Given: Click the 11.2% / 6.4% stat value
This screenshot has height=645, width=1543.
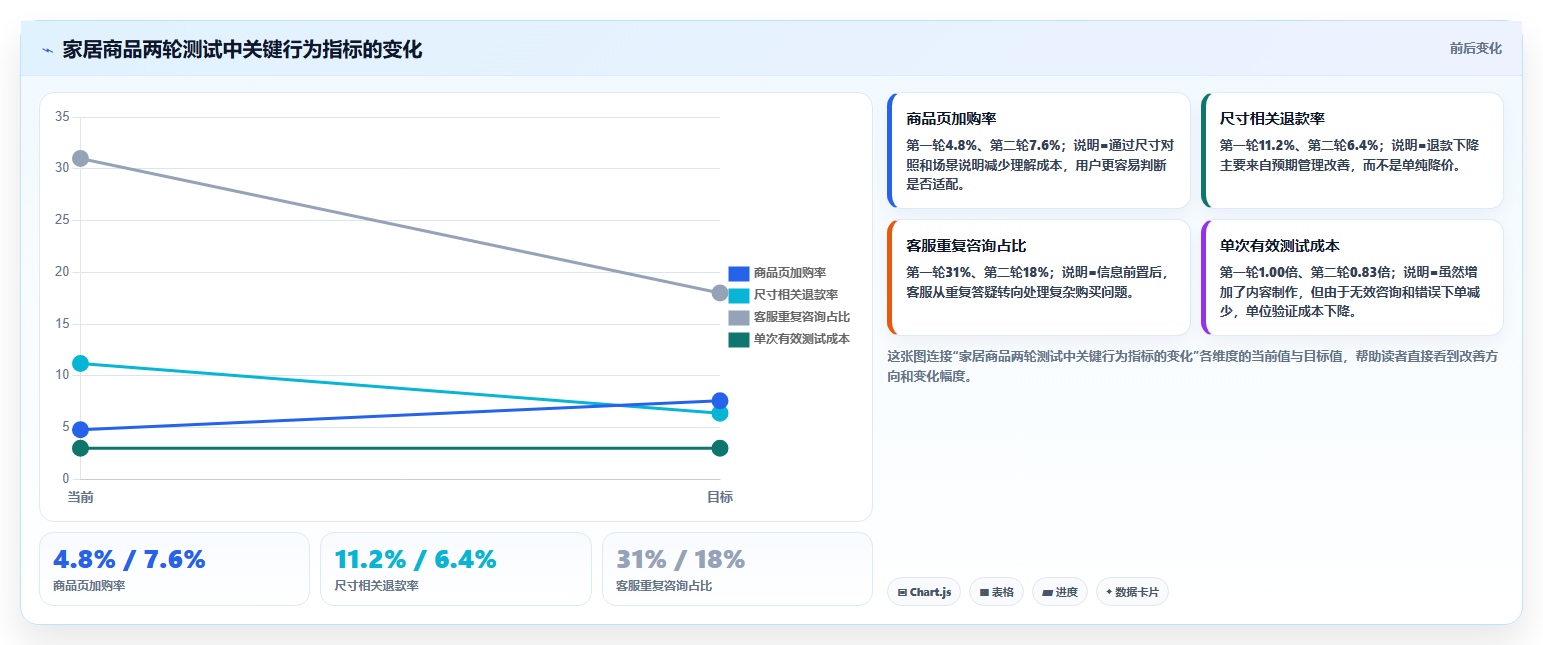Looking at the screenshot, I should tap(415, 559).
